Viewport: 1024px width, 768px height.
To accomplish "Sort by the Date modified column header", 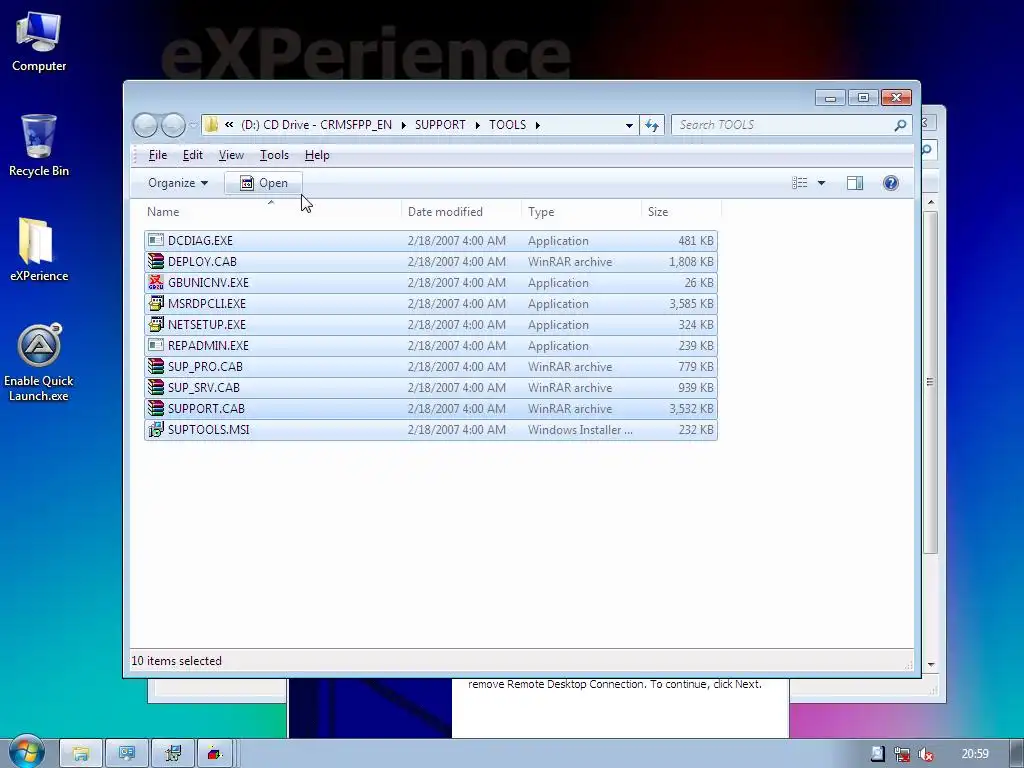I will click(461, 212).
